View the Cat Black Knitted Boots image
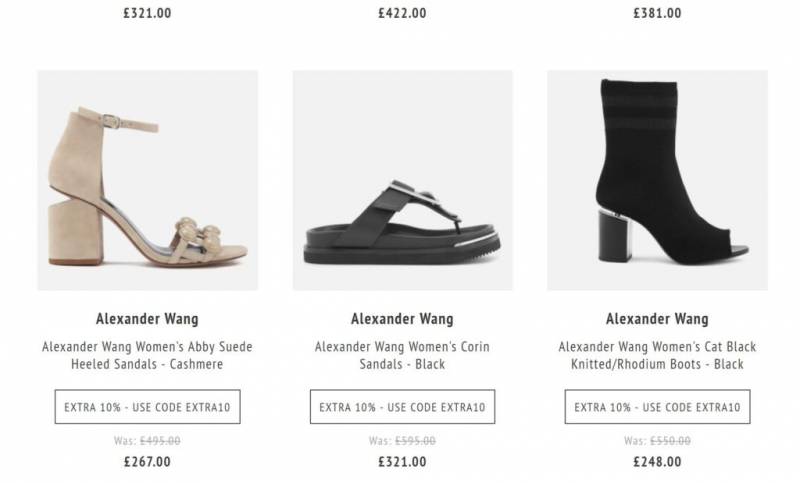 pos(657,180)
